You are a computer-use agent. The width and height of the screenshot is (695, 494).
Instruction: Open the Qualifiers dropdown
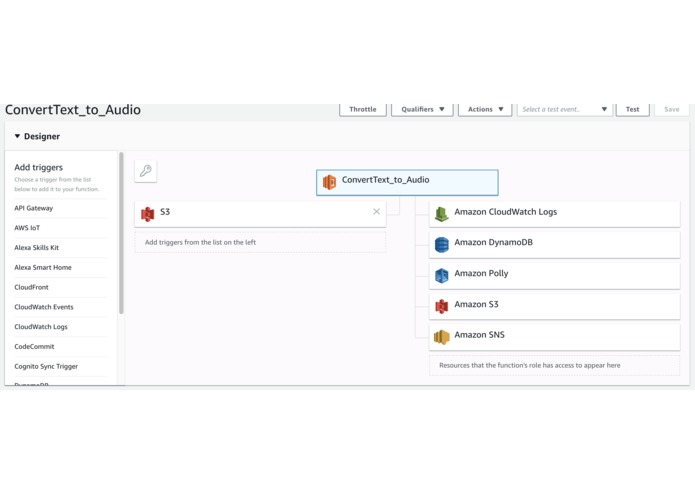coord(422,109)
